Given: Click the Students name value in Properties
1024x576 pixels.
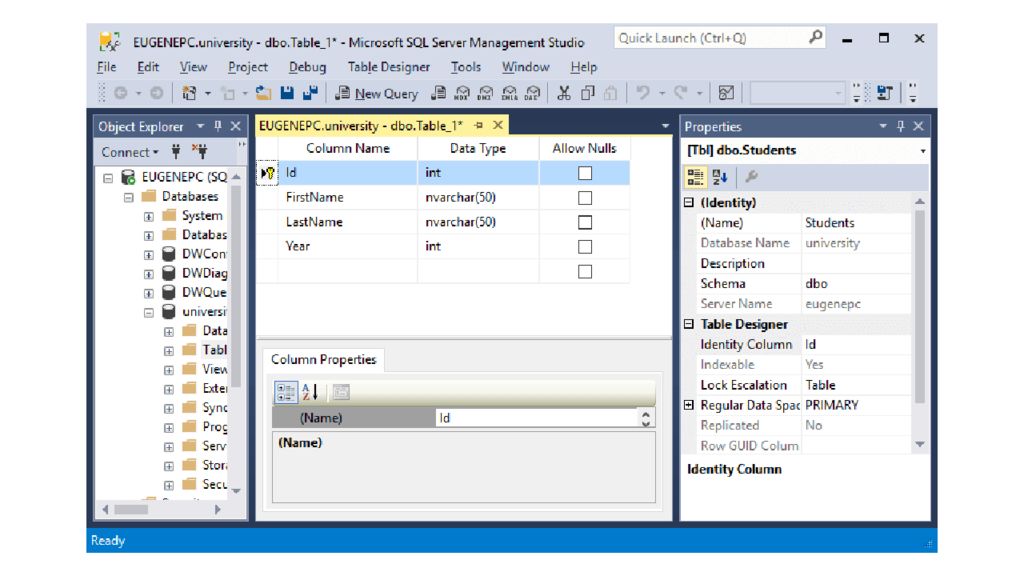Looking at the screenshot, I should click(856, 223).
